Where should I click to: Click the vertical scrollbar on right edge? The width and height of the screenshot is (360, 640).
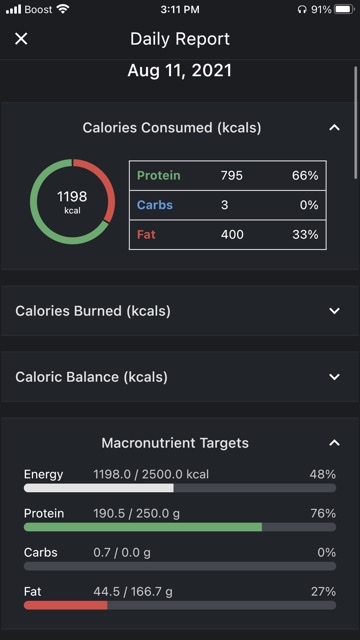click(356, 122)
